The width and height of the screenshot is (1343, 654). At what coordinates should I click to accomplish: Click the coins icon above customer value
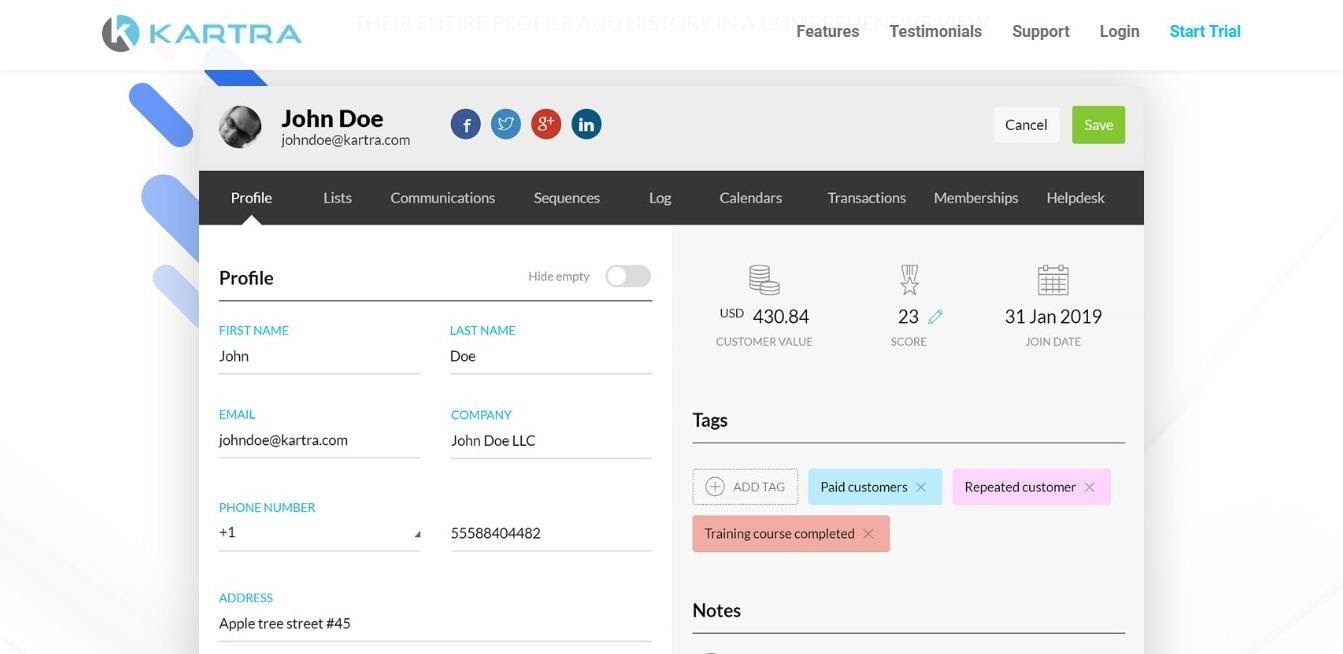pos(764,280)
